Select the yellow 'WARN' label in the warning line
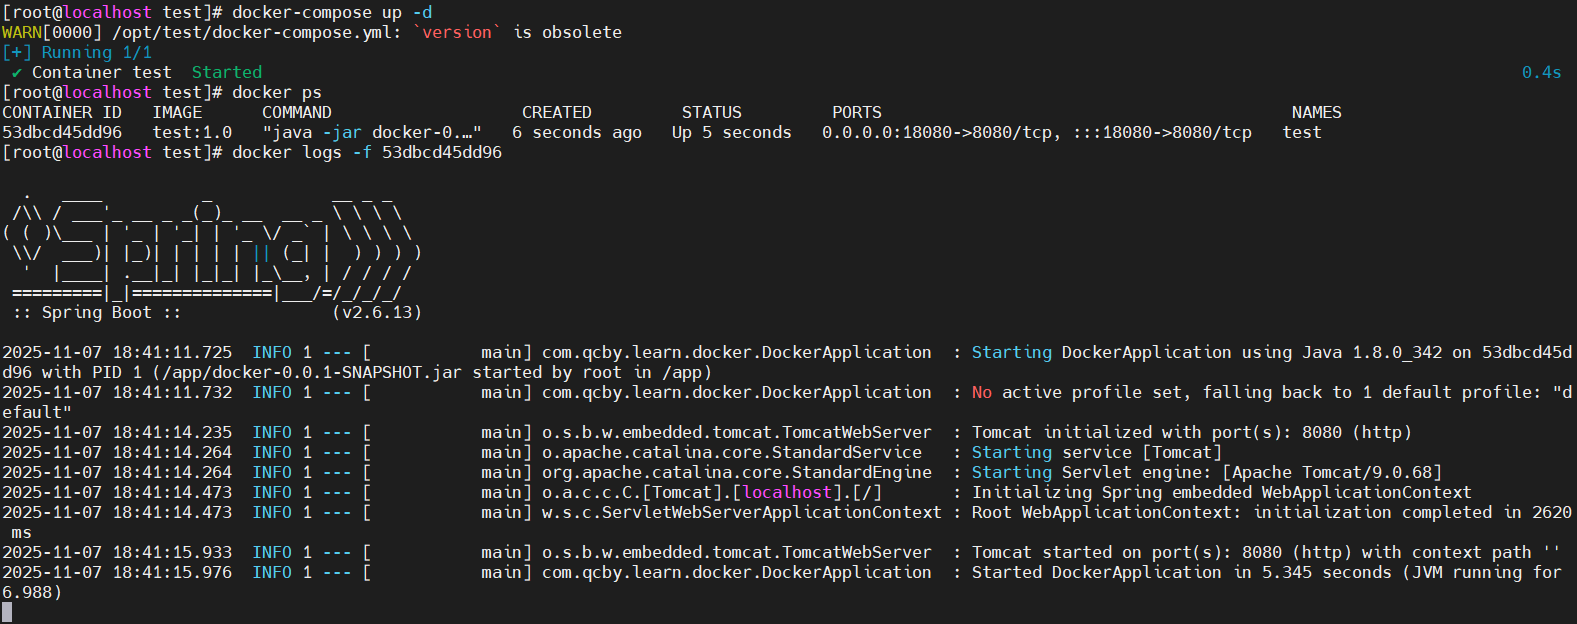The height and width of the screenshot is (624, 1577). (22, 32)
